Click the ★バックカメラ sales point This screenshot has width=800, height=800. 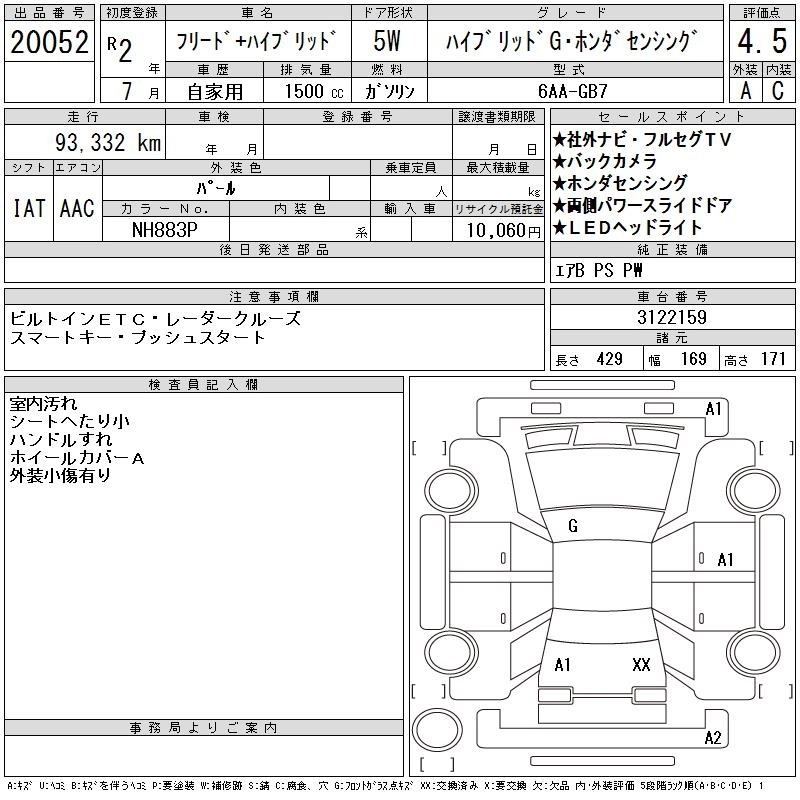[x=605, y=162]
